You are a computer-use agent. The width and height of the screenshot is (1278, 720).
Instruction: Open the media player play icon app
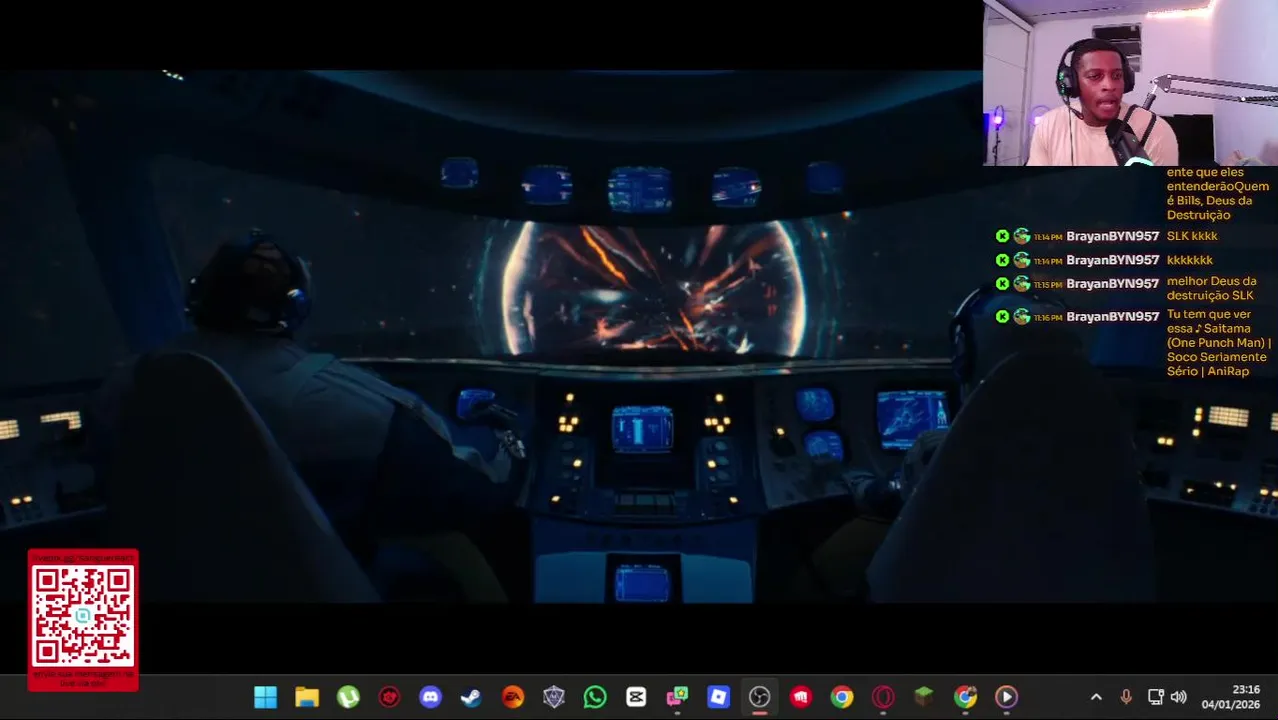[x=1006, y=697]
